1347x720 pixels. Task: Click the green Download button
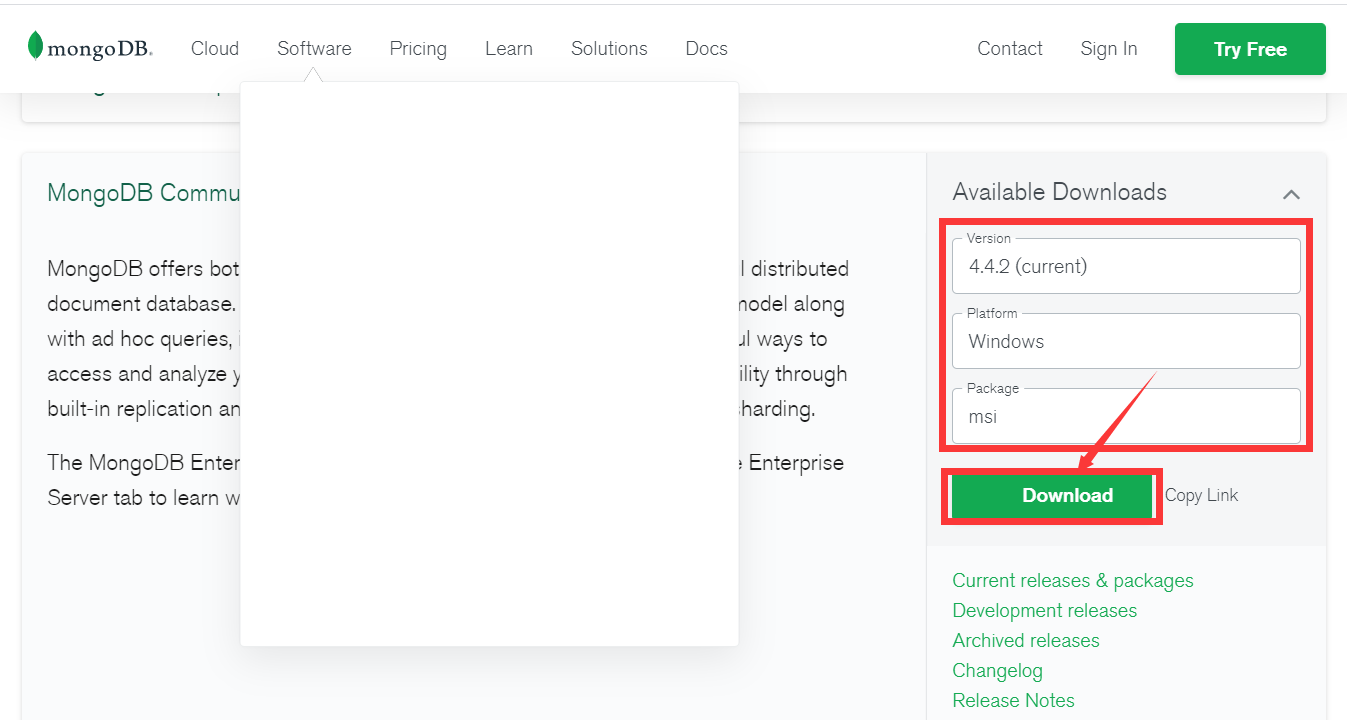[x=1052, y=496]
